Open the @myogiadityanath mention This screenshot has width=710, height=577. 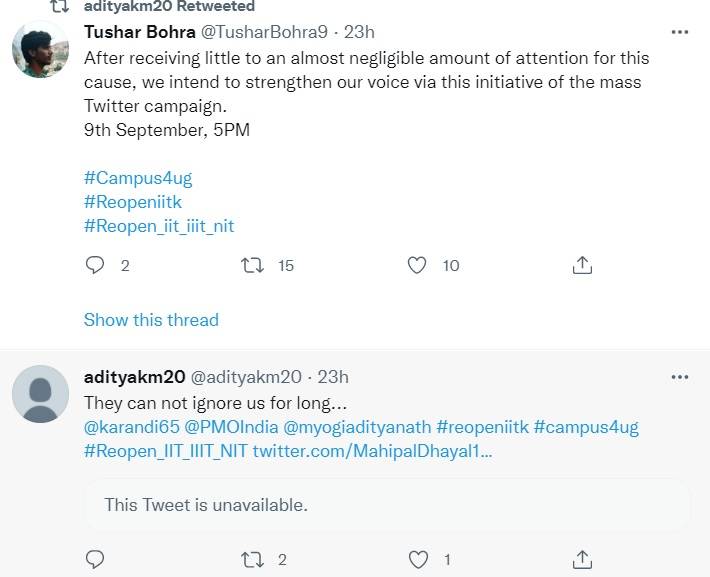click(357, 427)
